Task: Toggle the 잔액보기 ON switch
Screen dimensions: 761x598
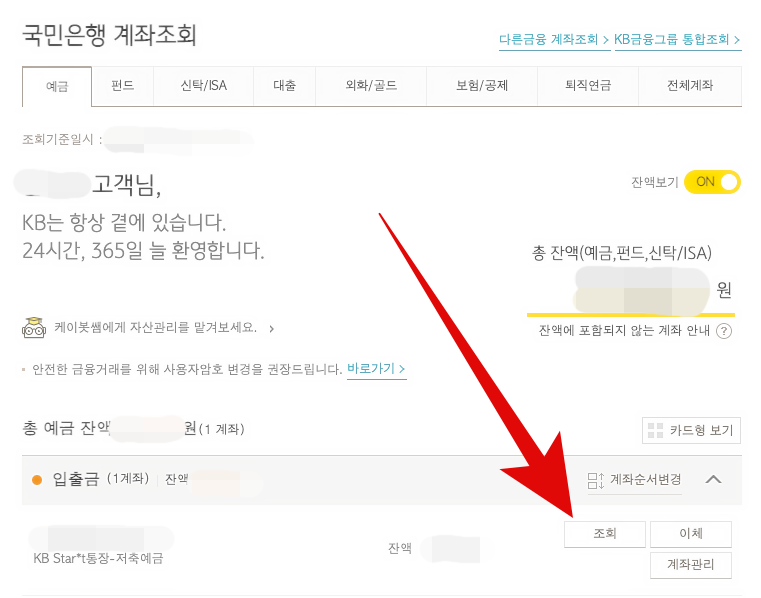Action: (712, 182)
